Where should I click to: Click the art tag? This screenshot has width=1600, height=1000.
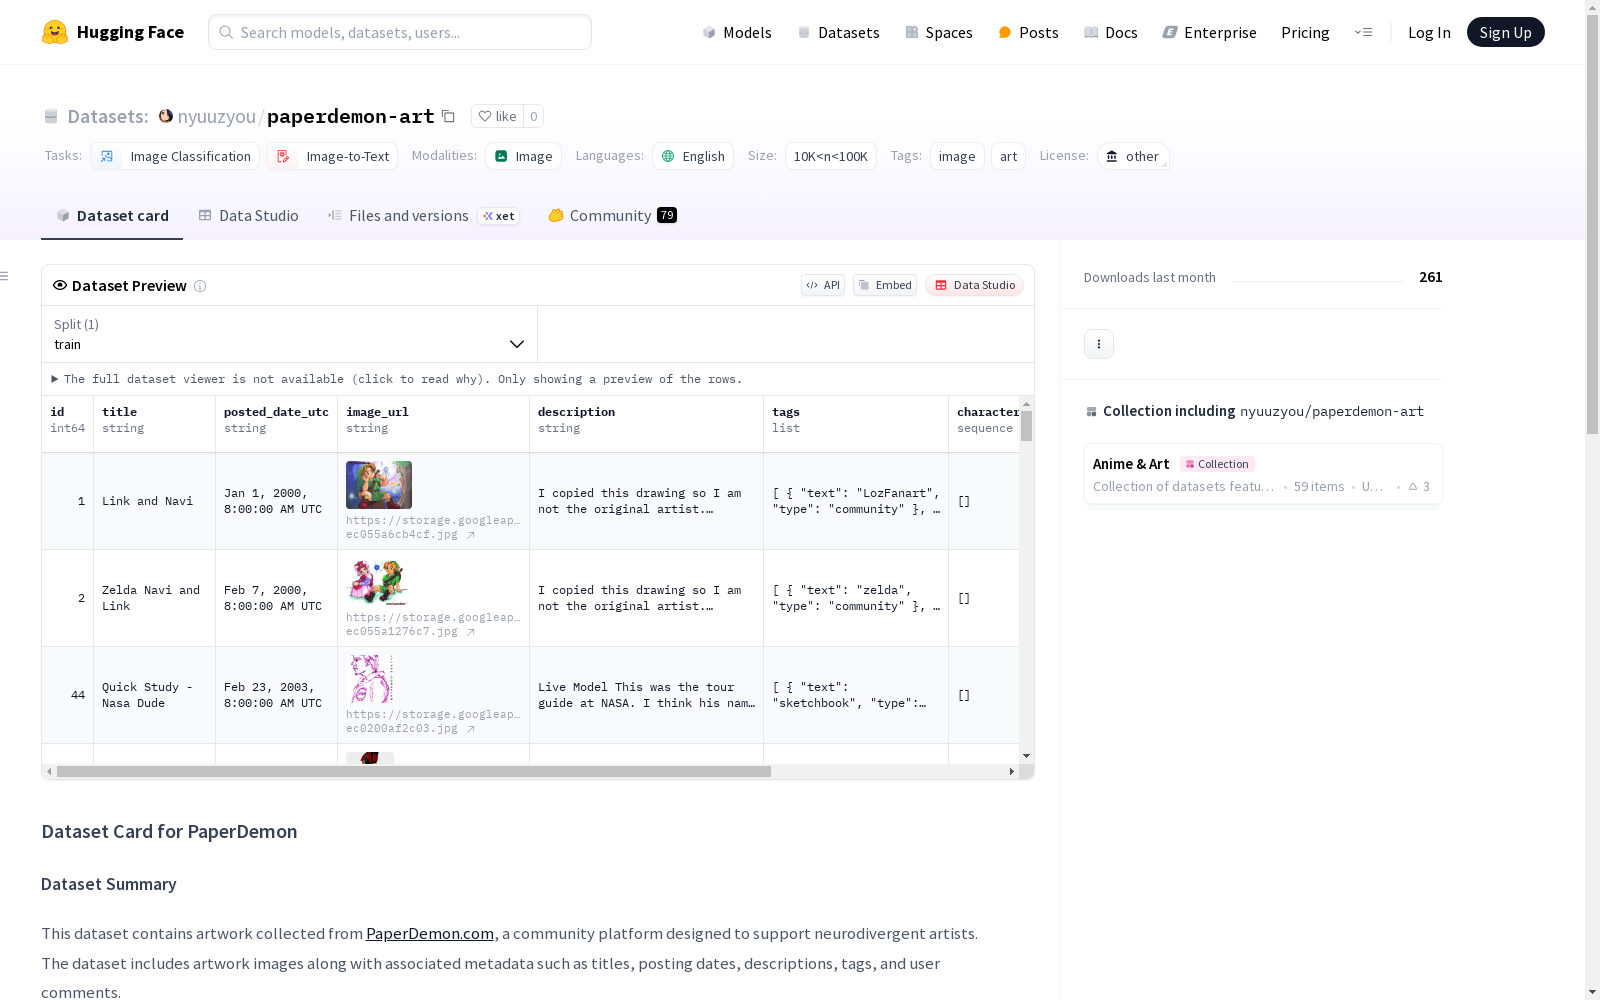(1008, 156)
